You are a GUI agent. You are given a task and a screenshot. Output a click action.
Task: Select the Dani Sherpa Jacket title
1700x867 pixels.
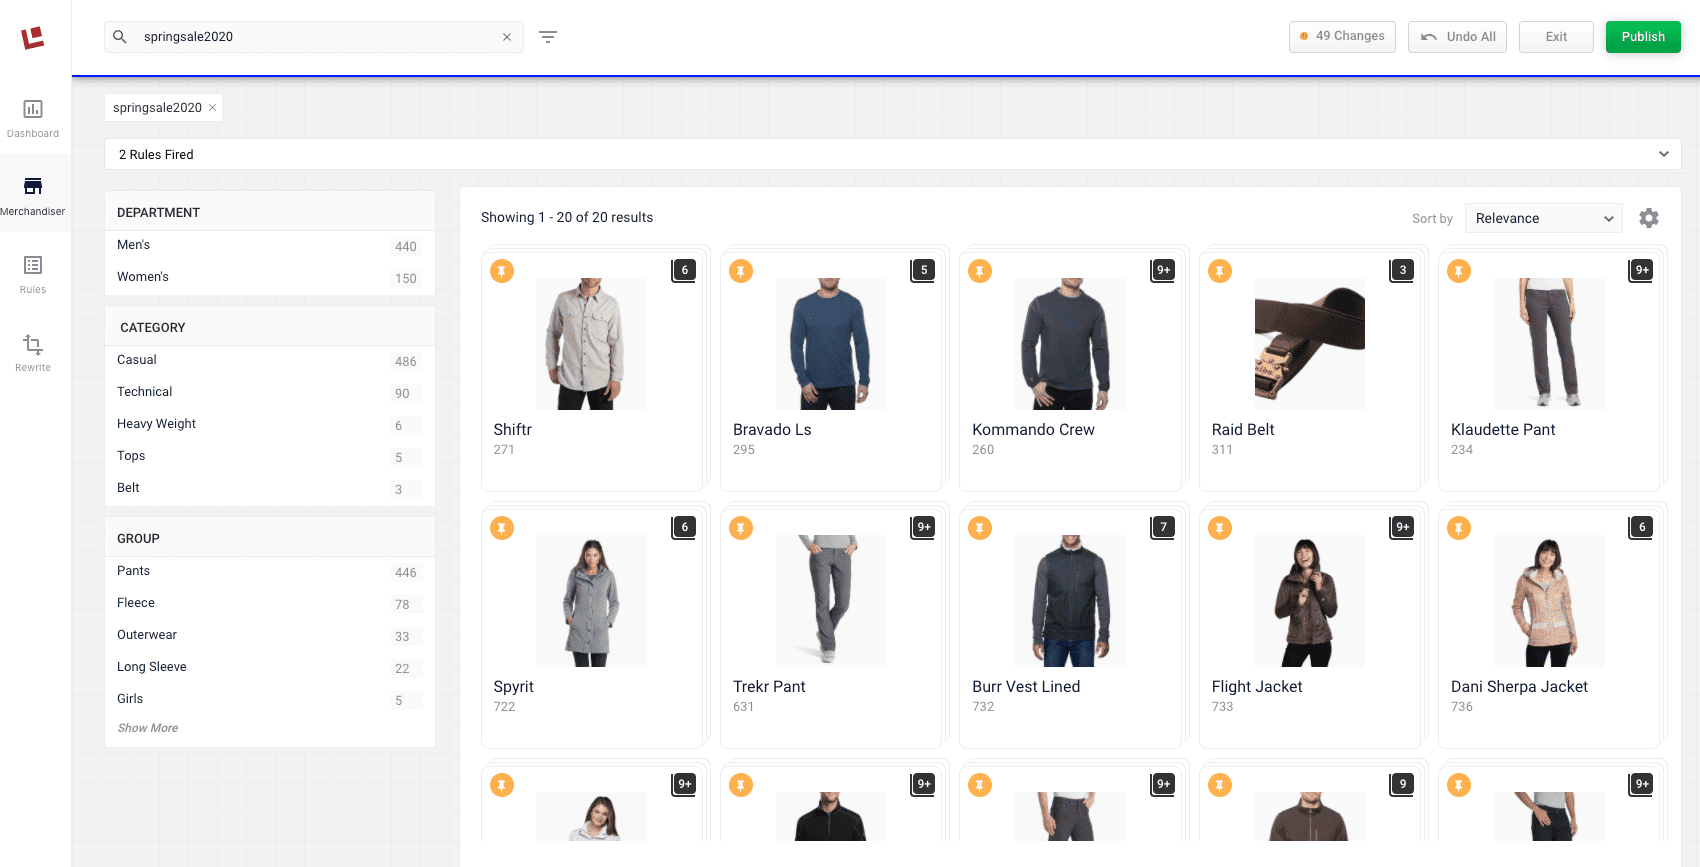pyautogui.click(x=1519, y=687)
